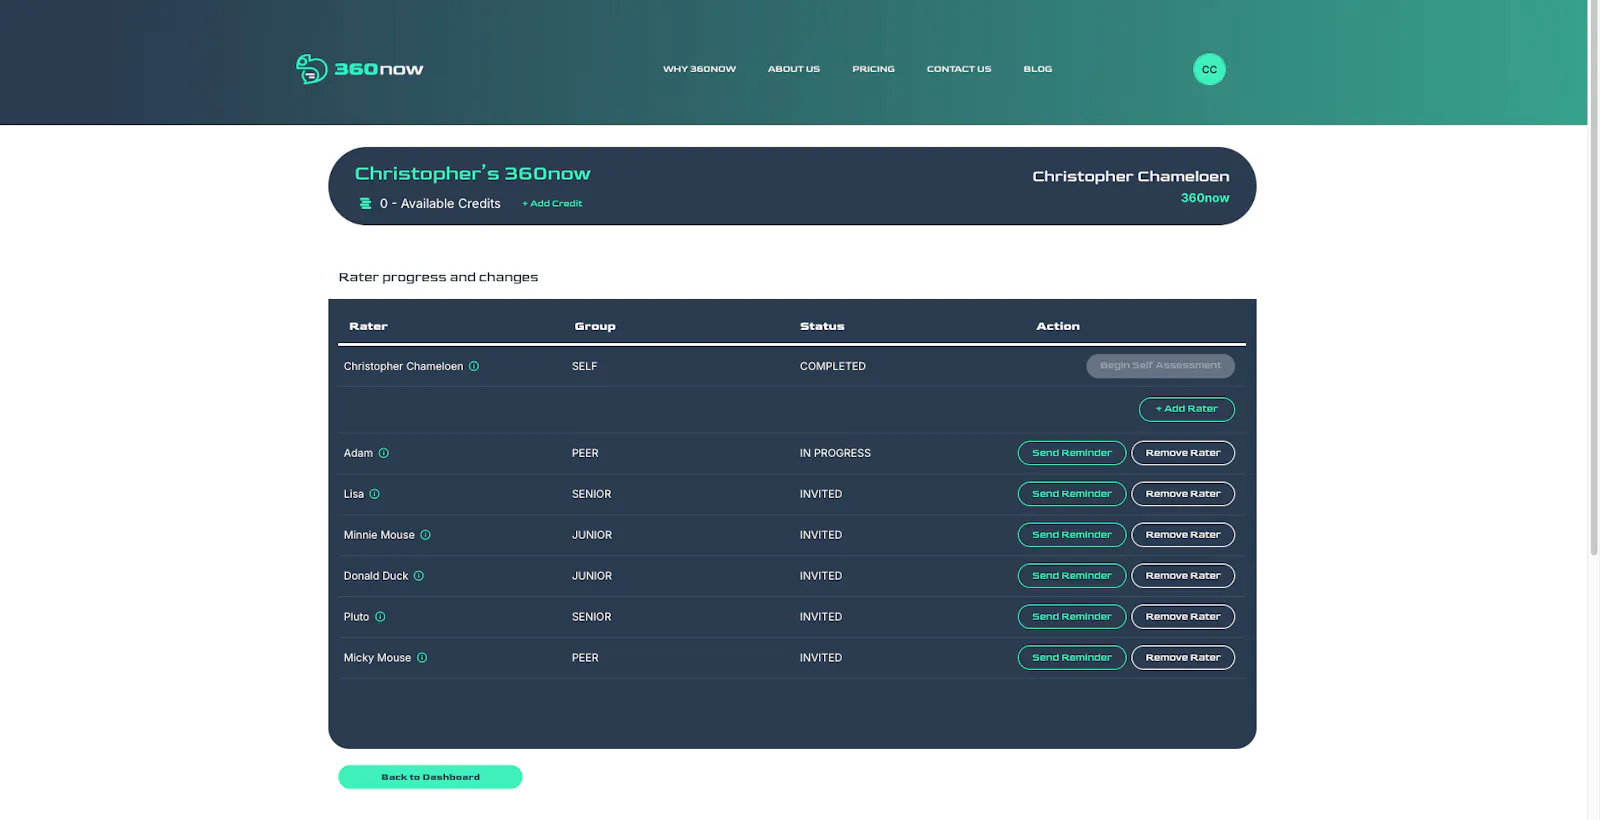1600x820 pixels.
Task: Click the credits coin stack icon
Action: tap(365, 203)
